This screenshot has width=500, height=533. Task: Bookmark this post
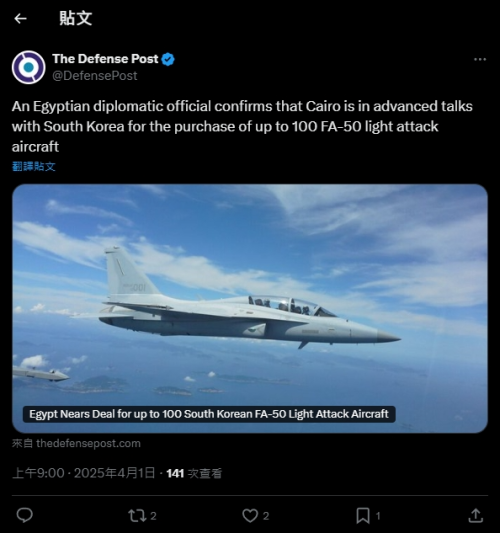click(363, 516)
